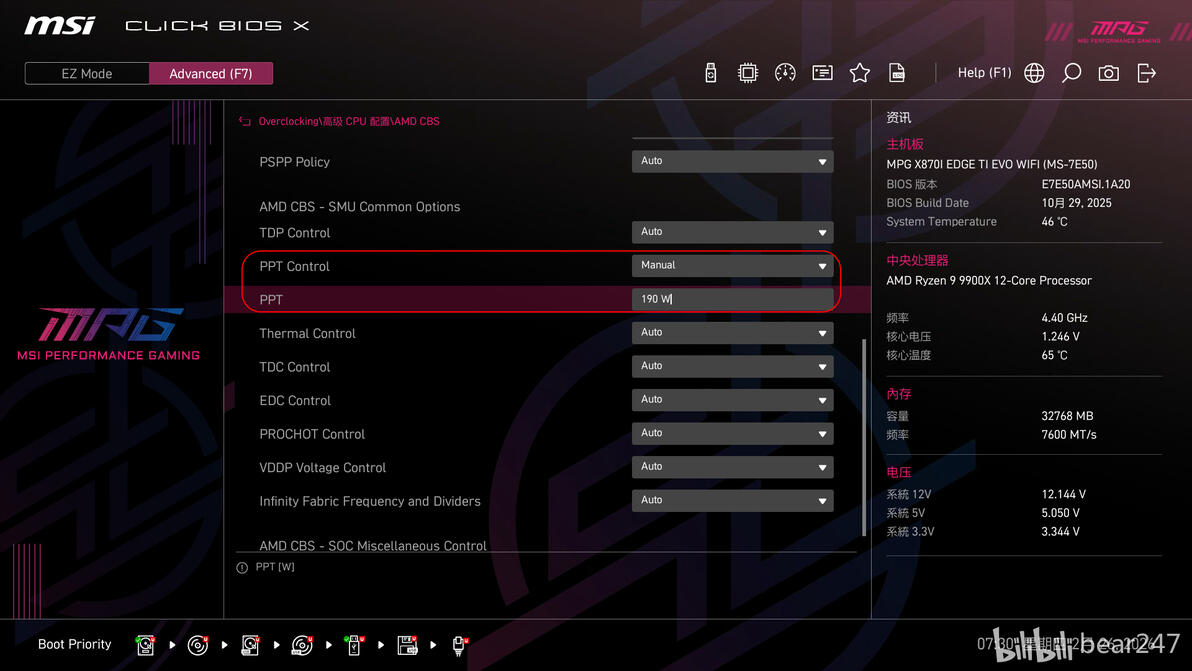Expand the TDC Control dropdown
This screenshot has height=671, width=1192.
pos(732,366)
